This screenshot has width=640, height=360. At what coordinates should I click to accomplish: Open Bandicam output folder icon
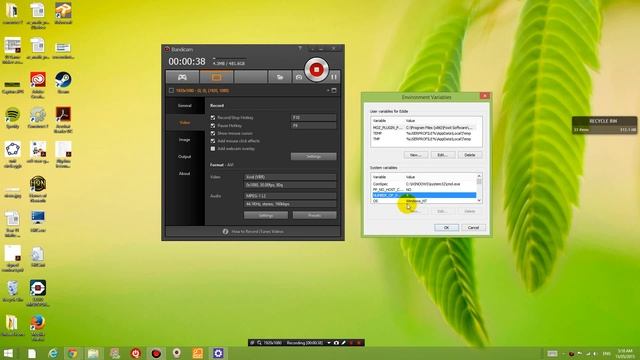point(280,77)
